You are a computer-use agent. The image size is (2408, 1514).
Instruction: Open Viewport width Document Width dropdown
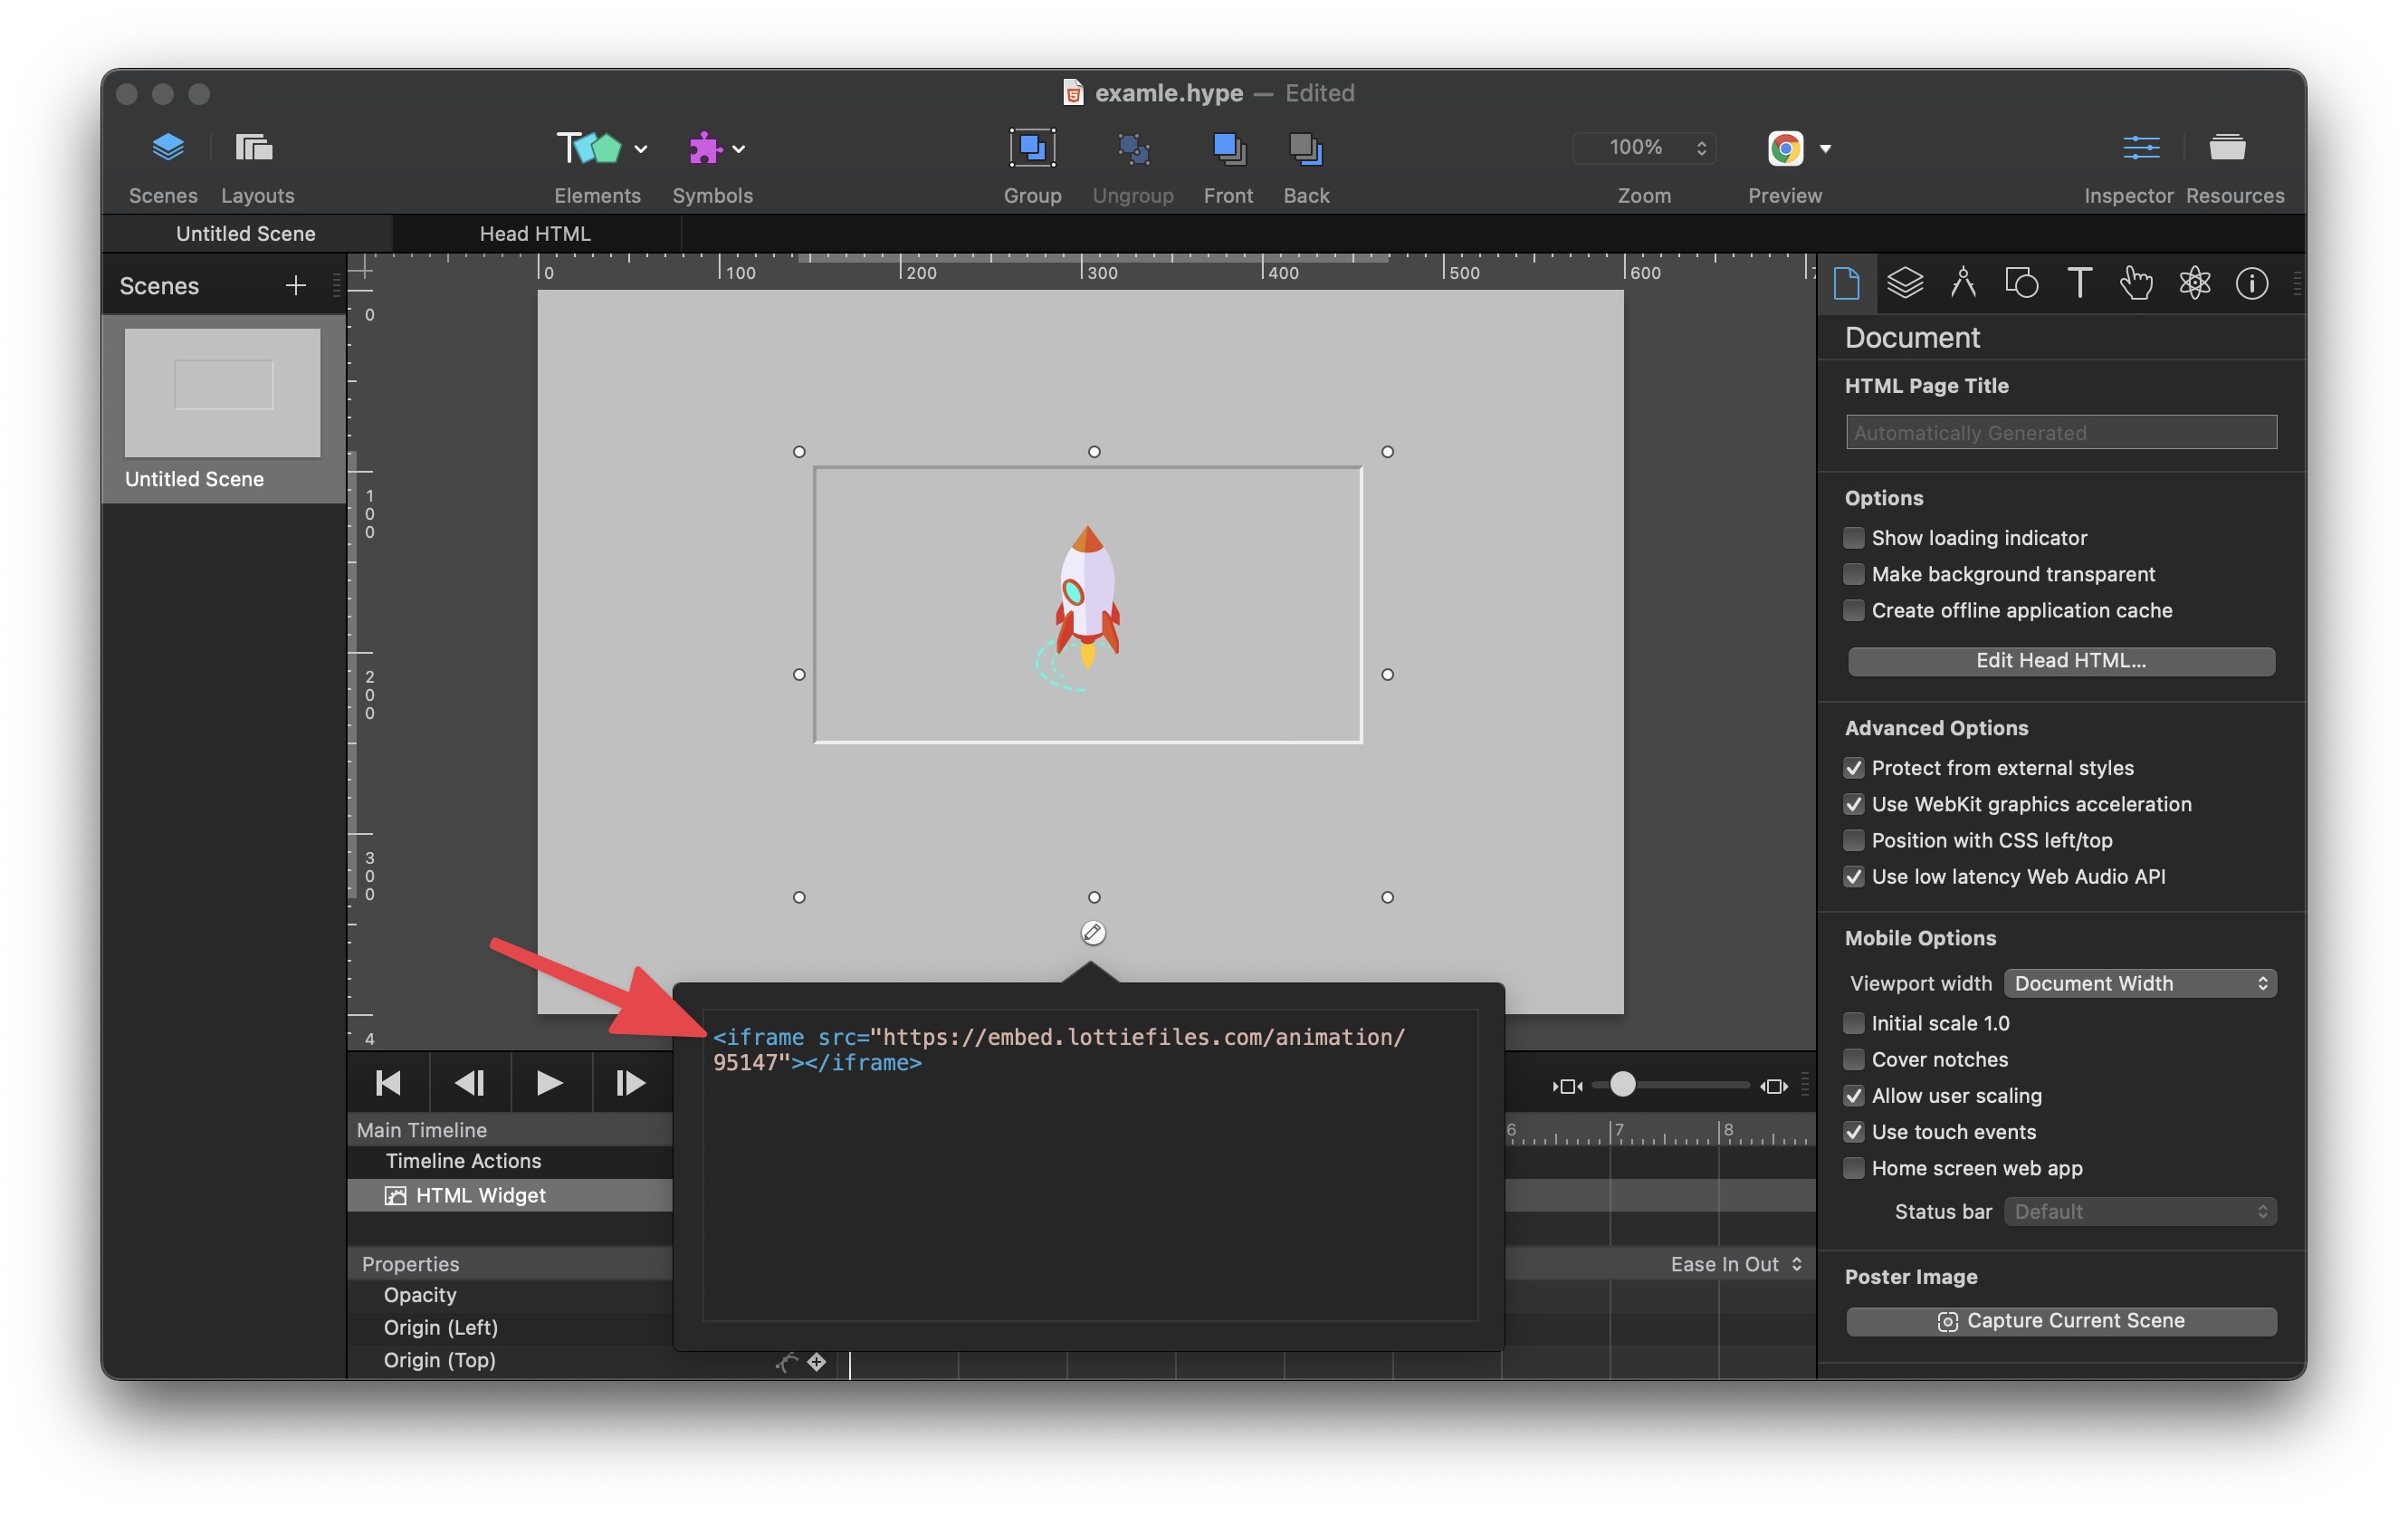coord(2140,983)
